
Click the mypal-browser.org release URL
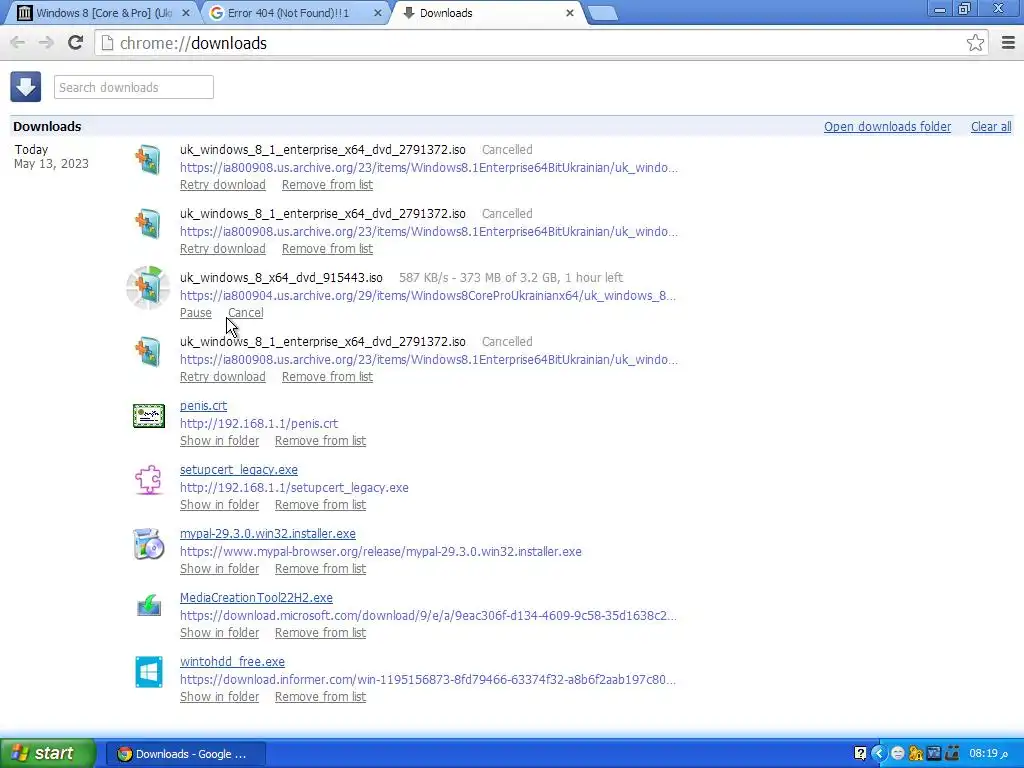381,552
